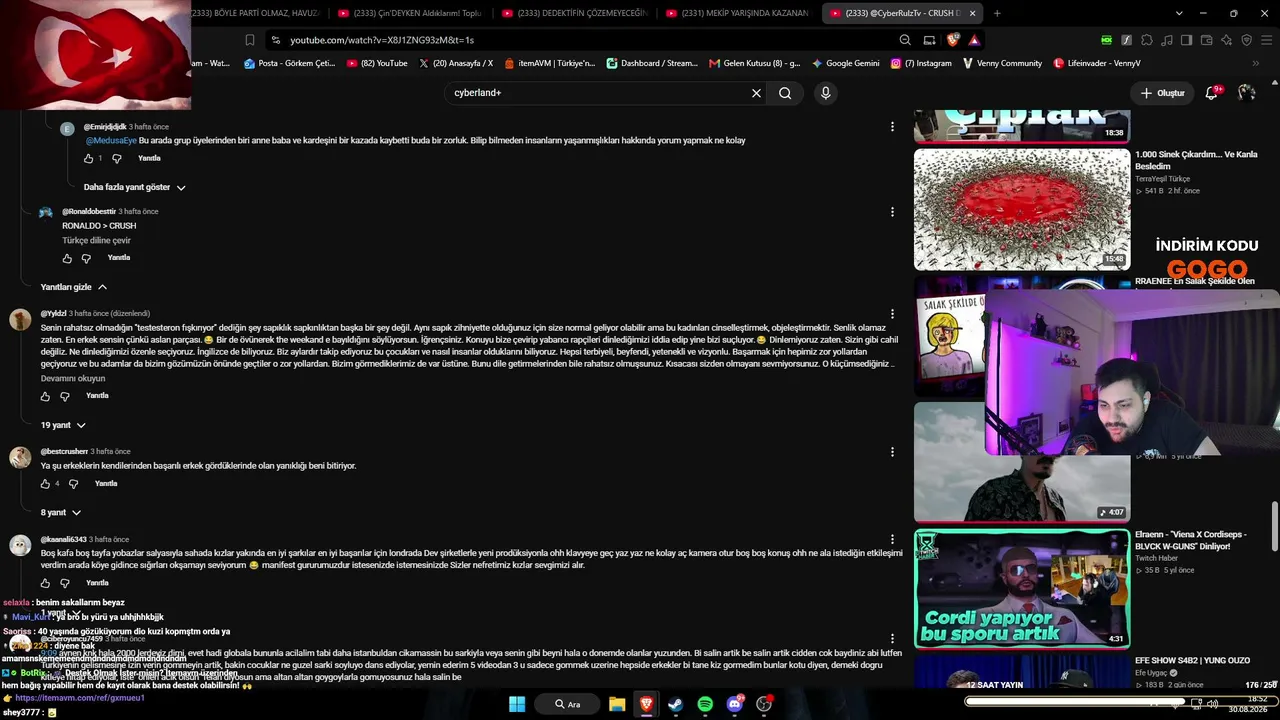Open the Brave Wallet icon
The image size is (1280, 720).
(x=1206, y=40)
